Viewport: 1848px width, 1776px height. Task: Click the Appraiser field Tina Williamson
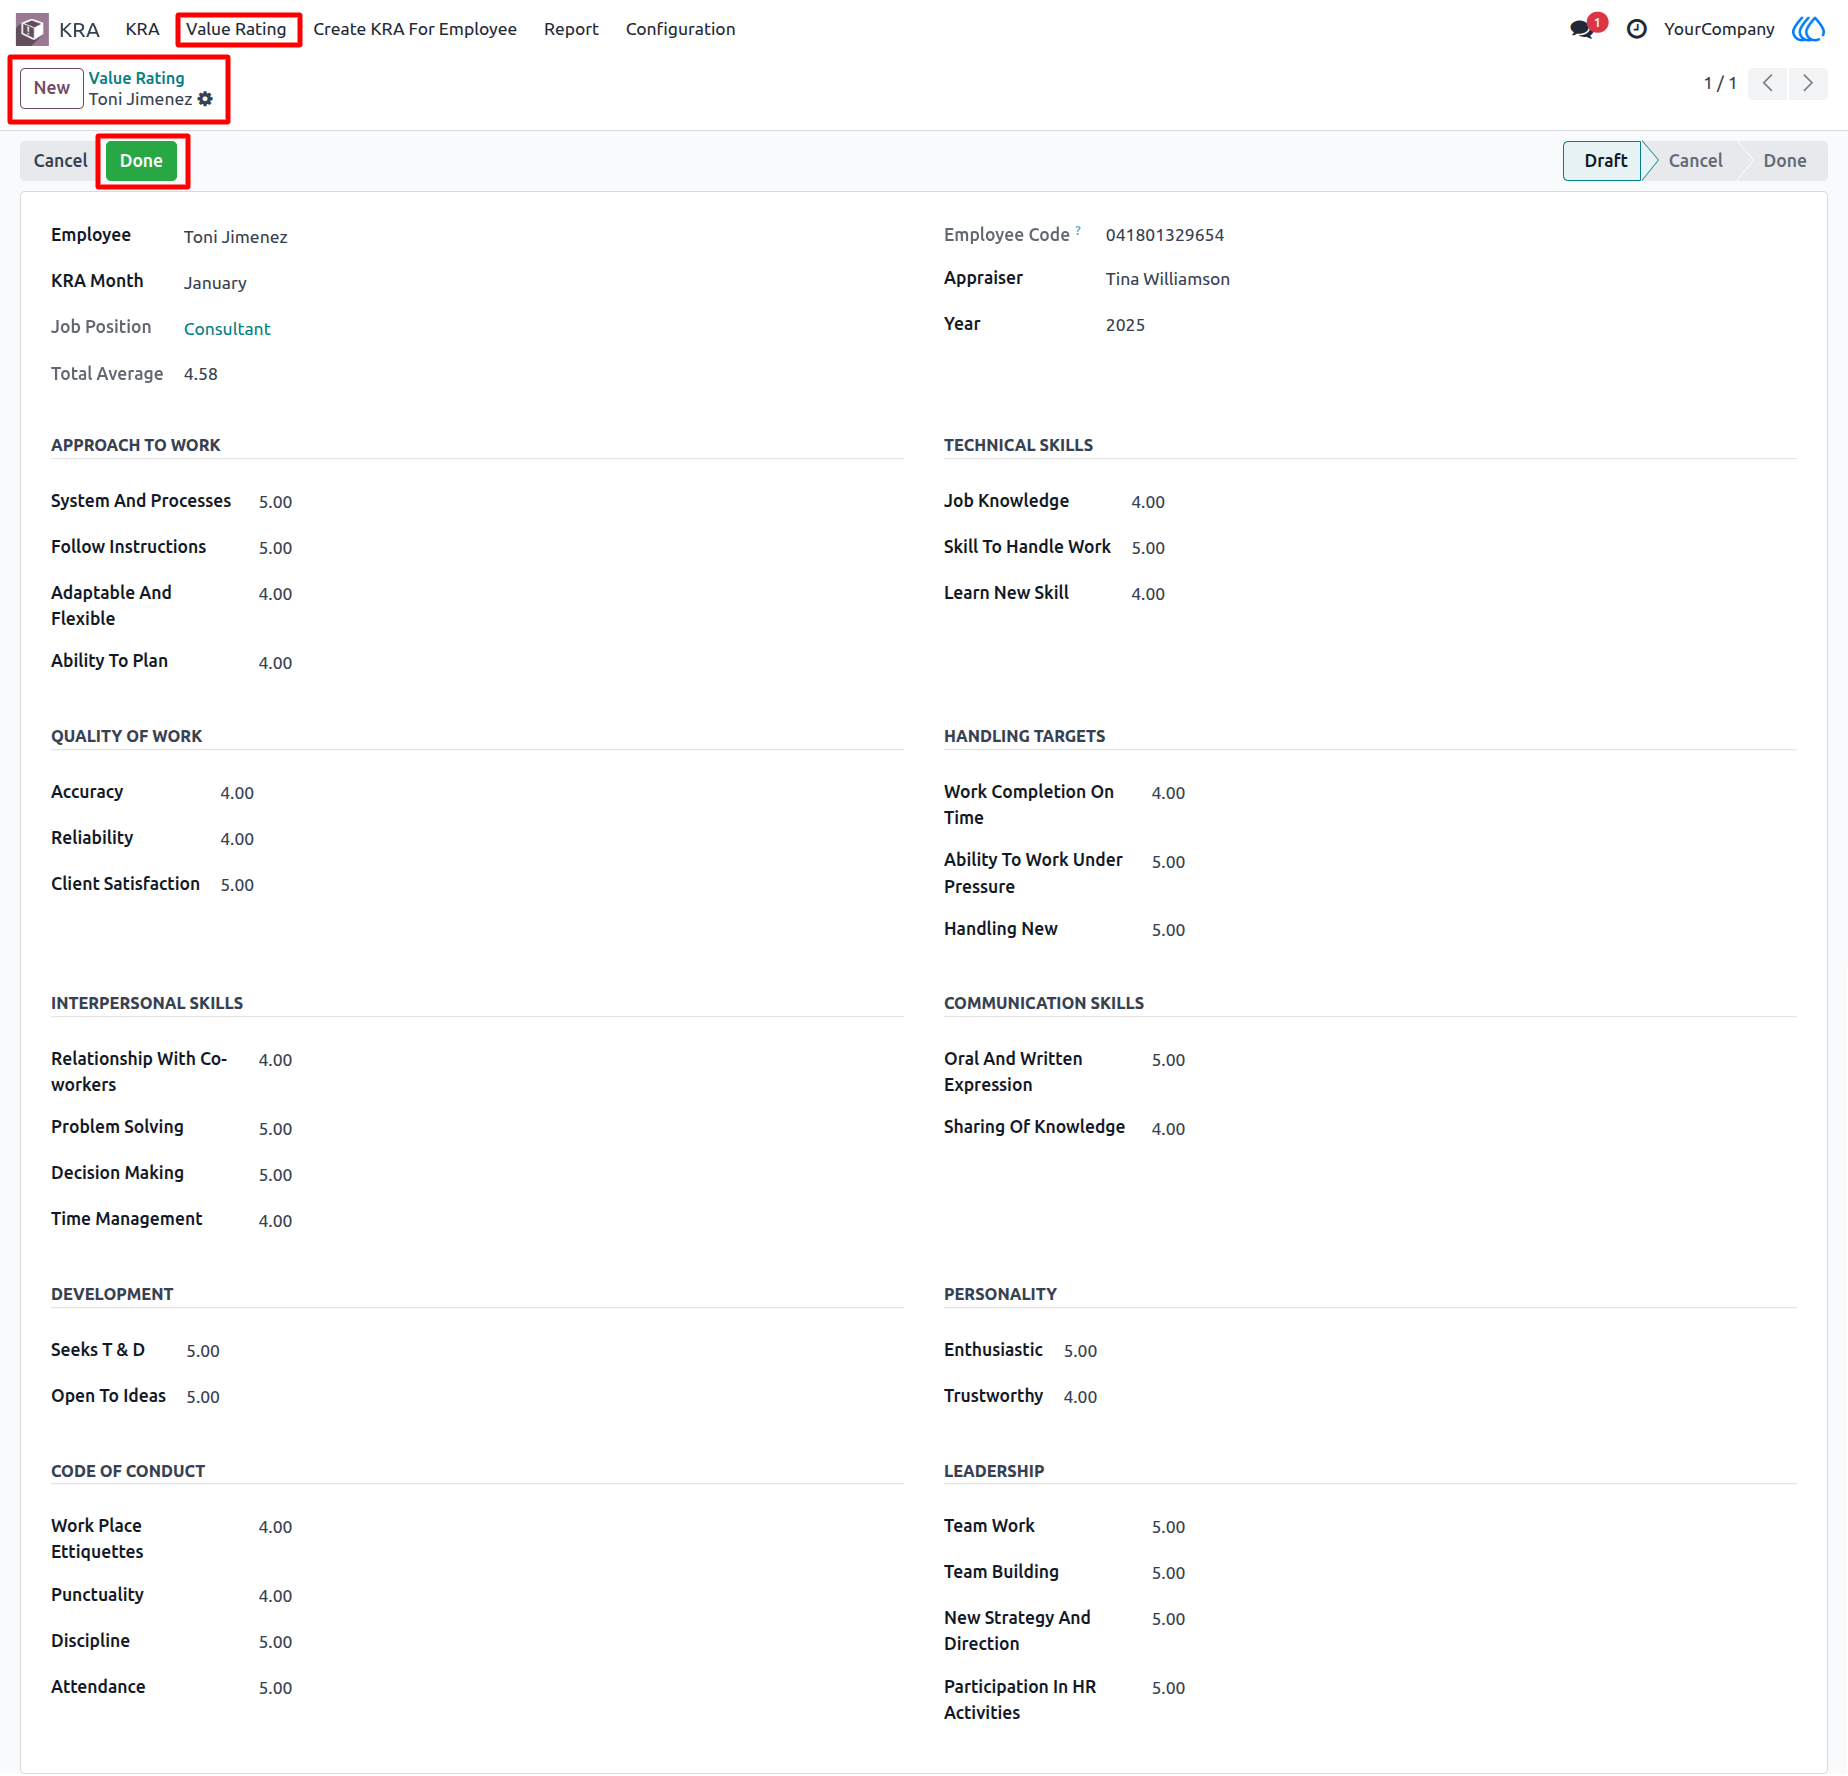coord(1168,279)
